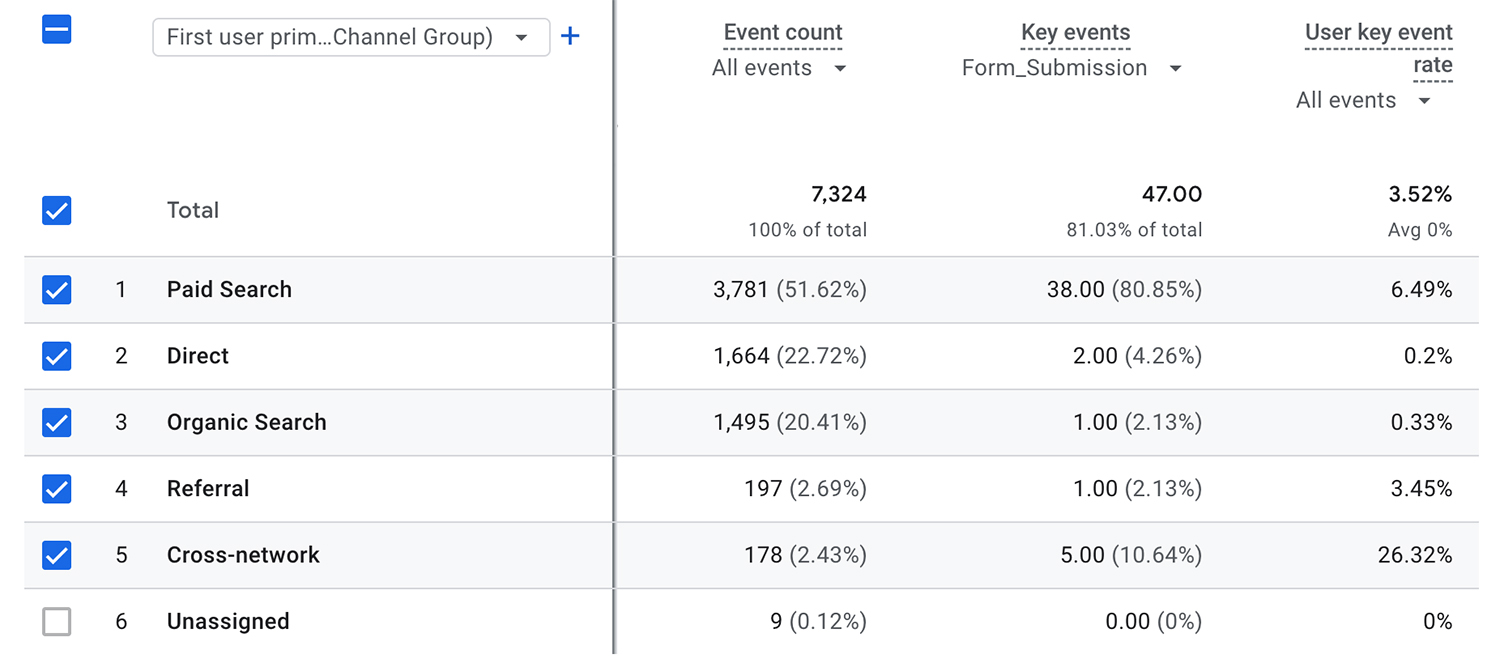This screenshot has height=667, width=1500.
Task: Open the primary dimension selector dropdown
Action: click(350, 36)
